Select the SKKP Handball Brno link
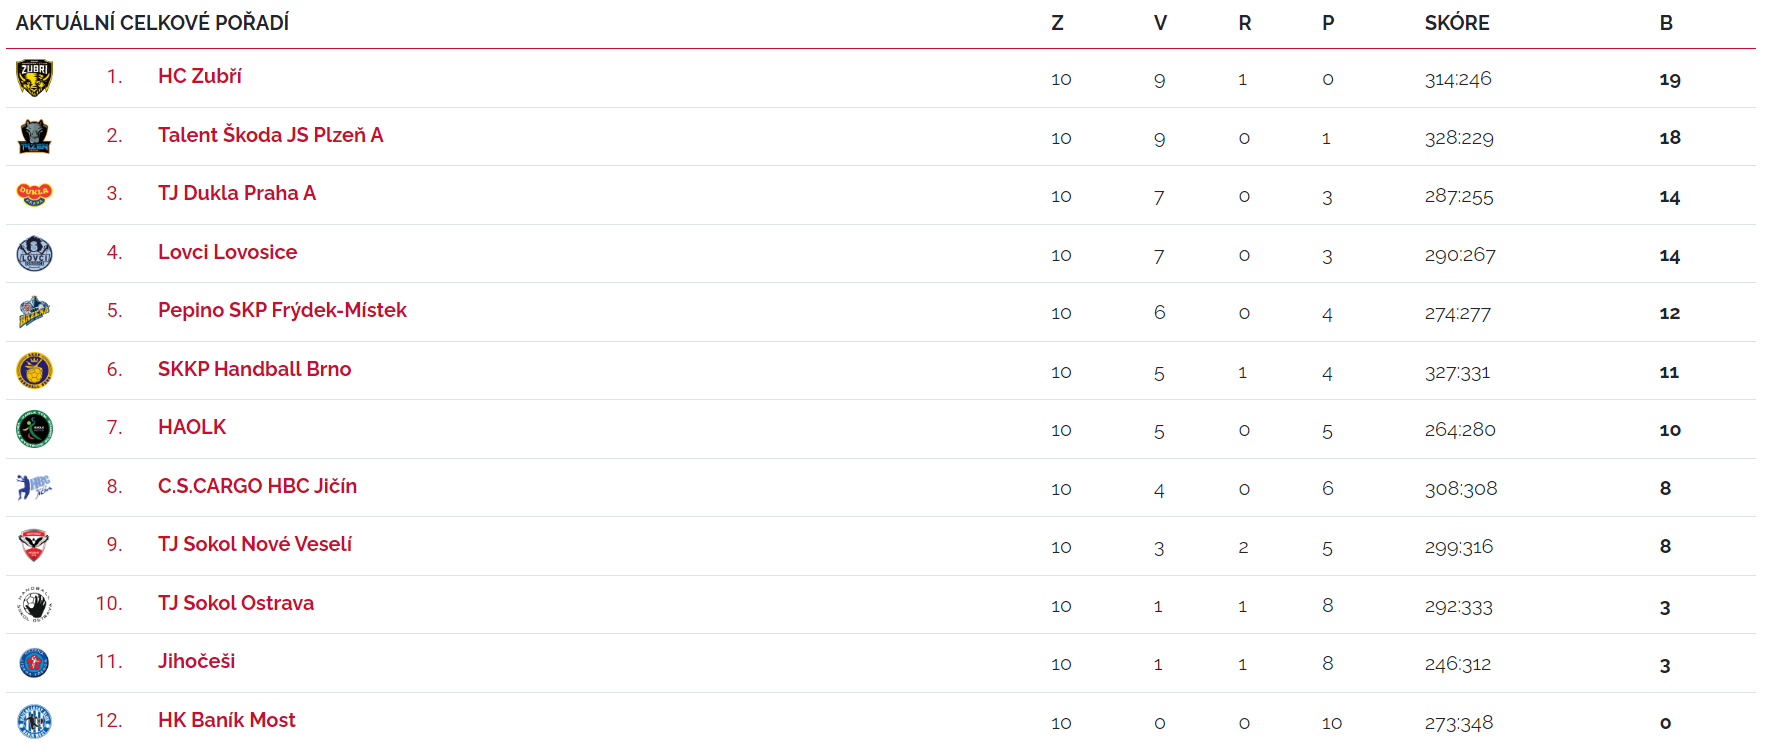This screenshot has height=752, width=1770. pos(255,369)
